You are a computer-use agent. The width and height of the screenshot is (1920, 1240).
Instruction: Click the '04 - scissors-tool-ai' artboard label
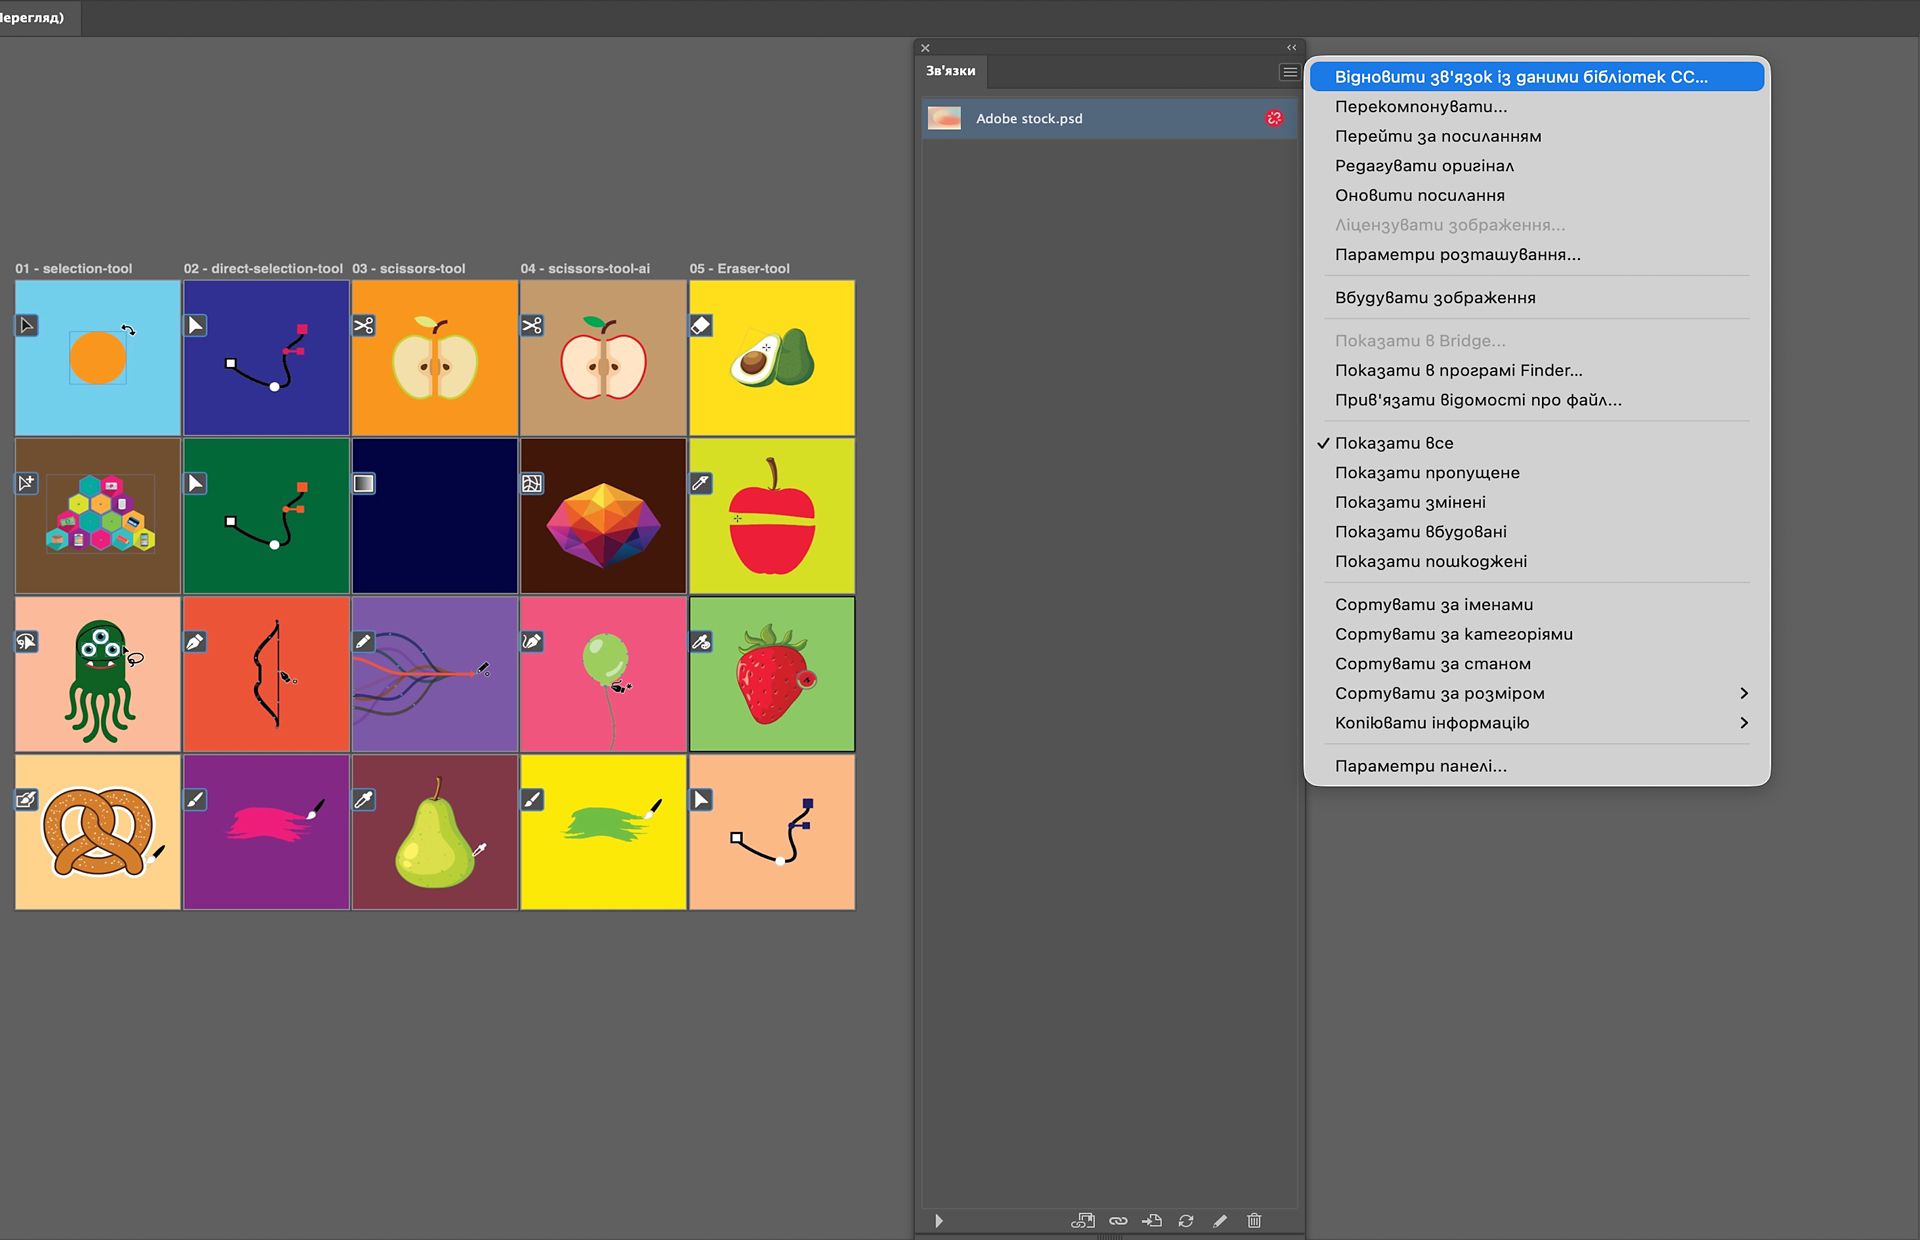pyautogui.click(x=585, y=269)
